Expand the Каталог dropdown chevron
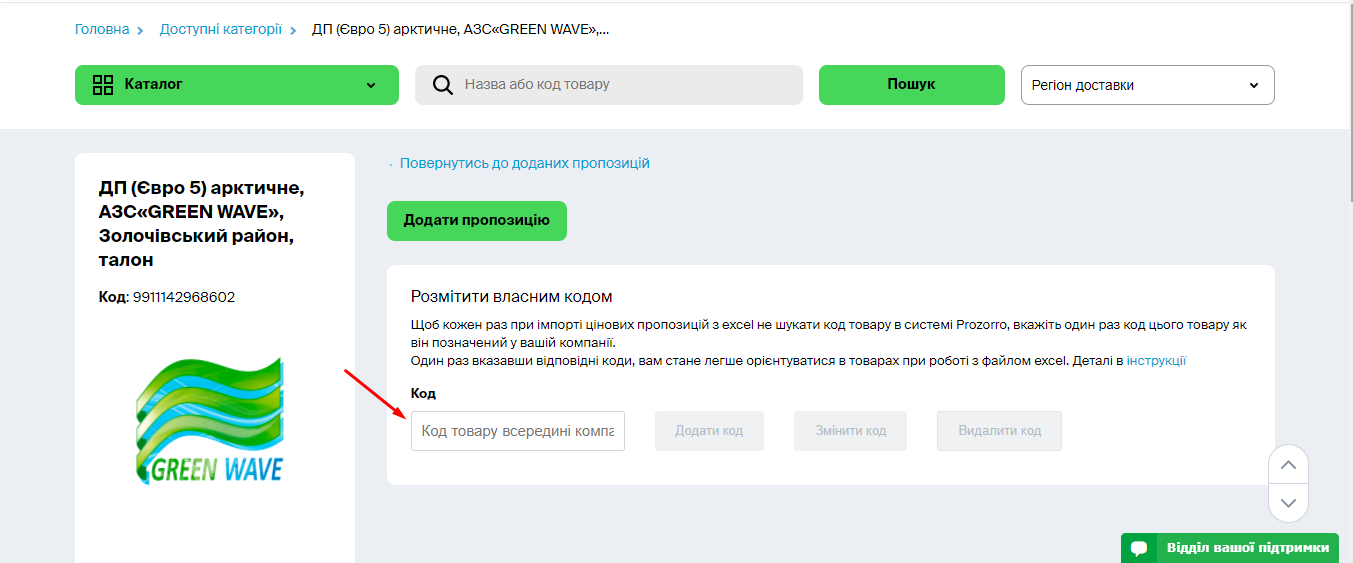The height and width of the screenshot is (563, 1353). coord(371,86)
